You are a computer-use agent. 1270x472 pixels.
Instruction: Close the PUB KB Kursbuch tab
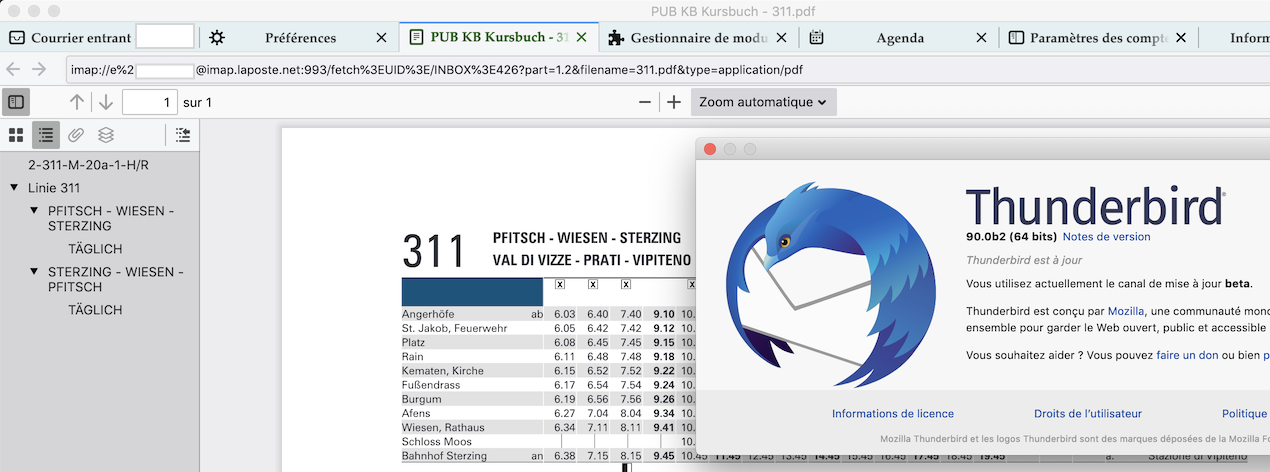[581, 38]
